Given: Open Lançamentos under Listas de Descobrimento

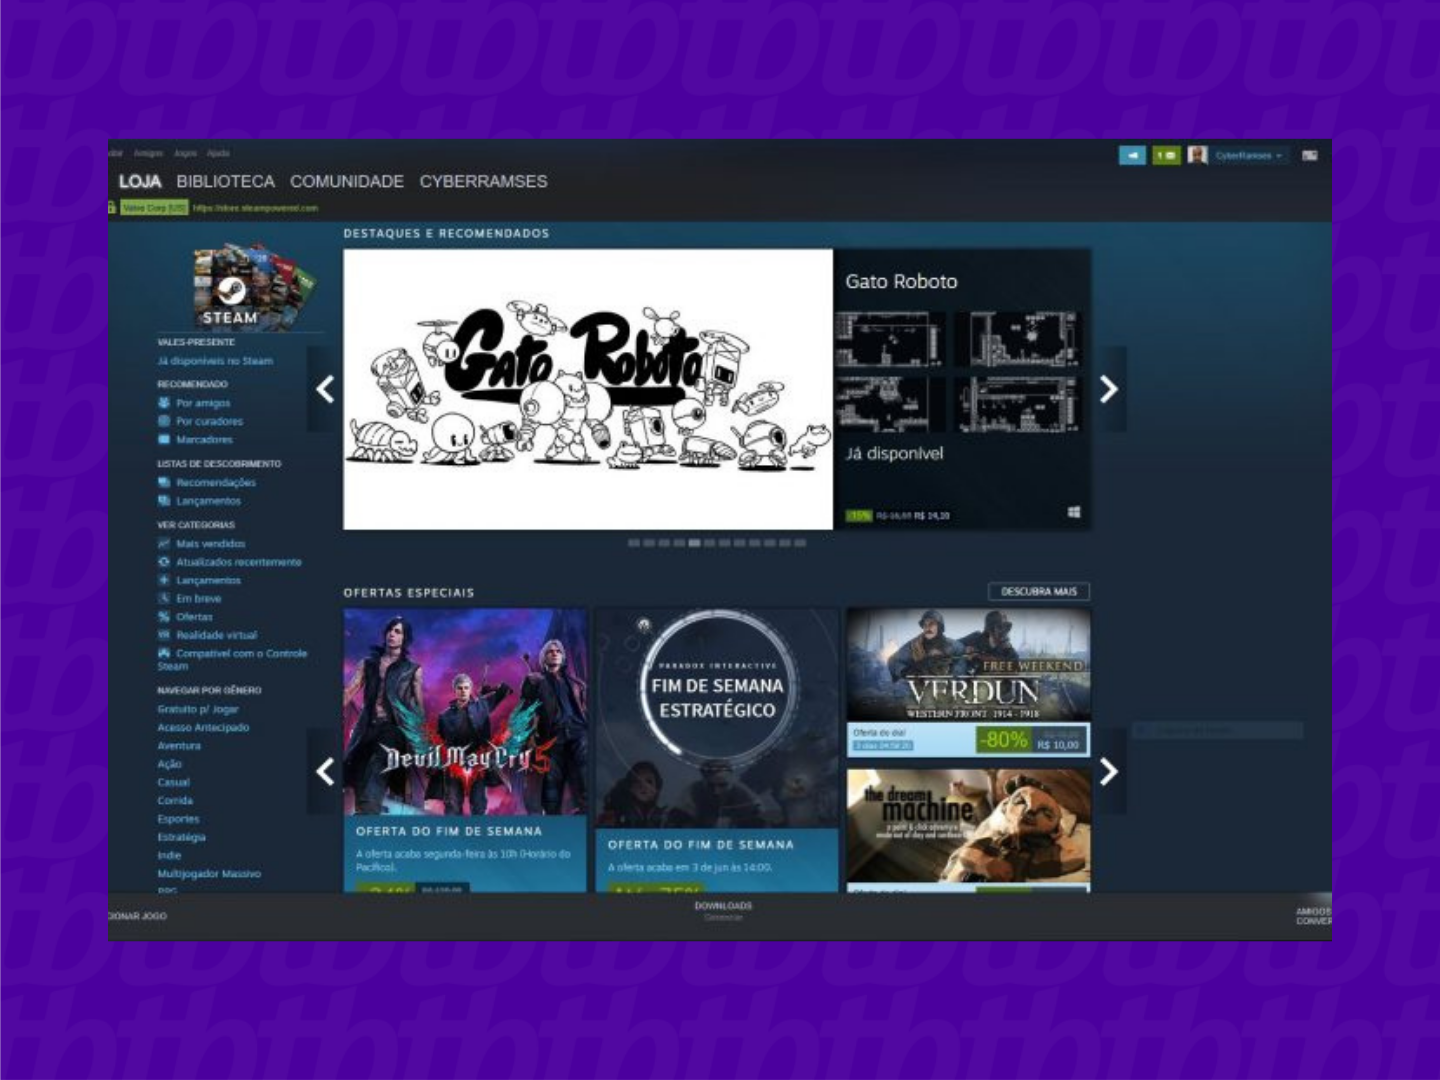Looking at the screenshot, I should pos(208,501).
